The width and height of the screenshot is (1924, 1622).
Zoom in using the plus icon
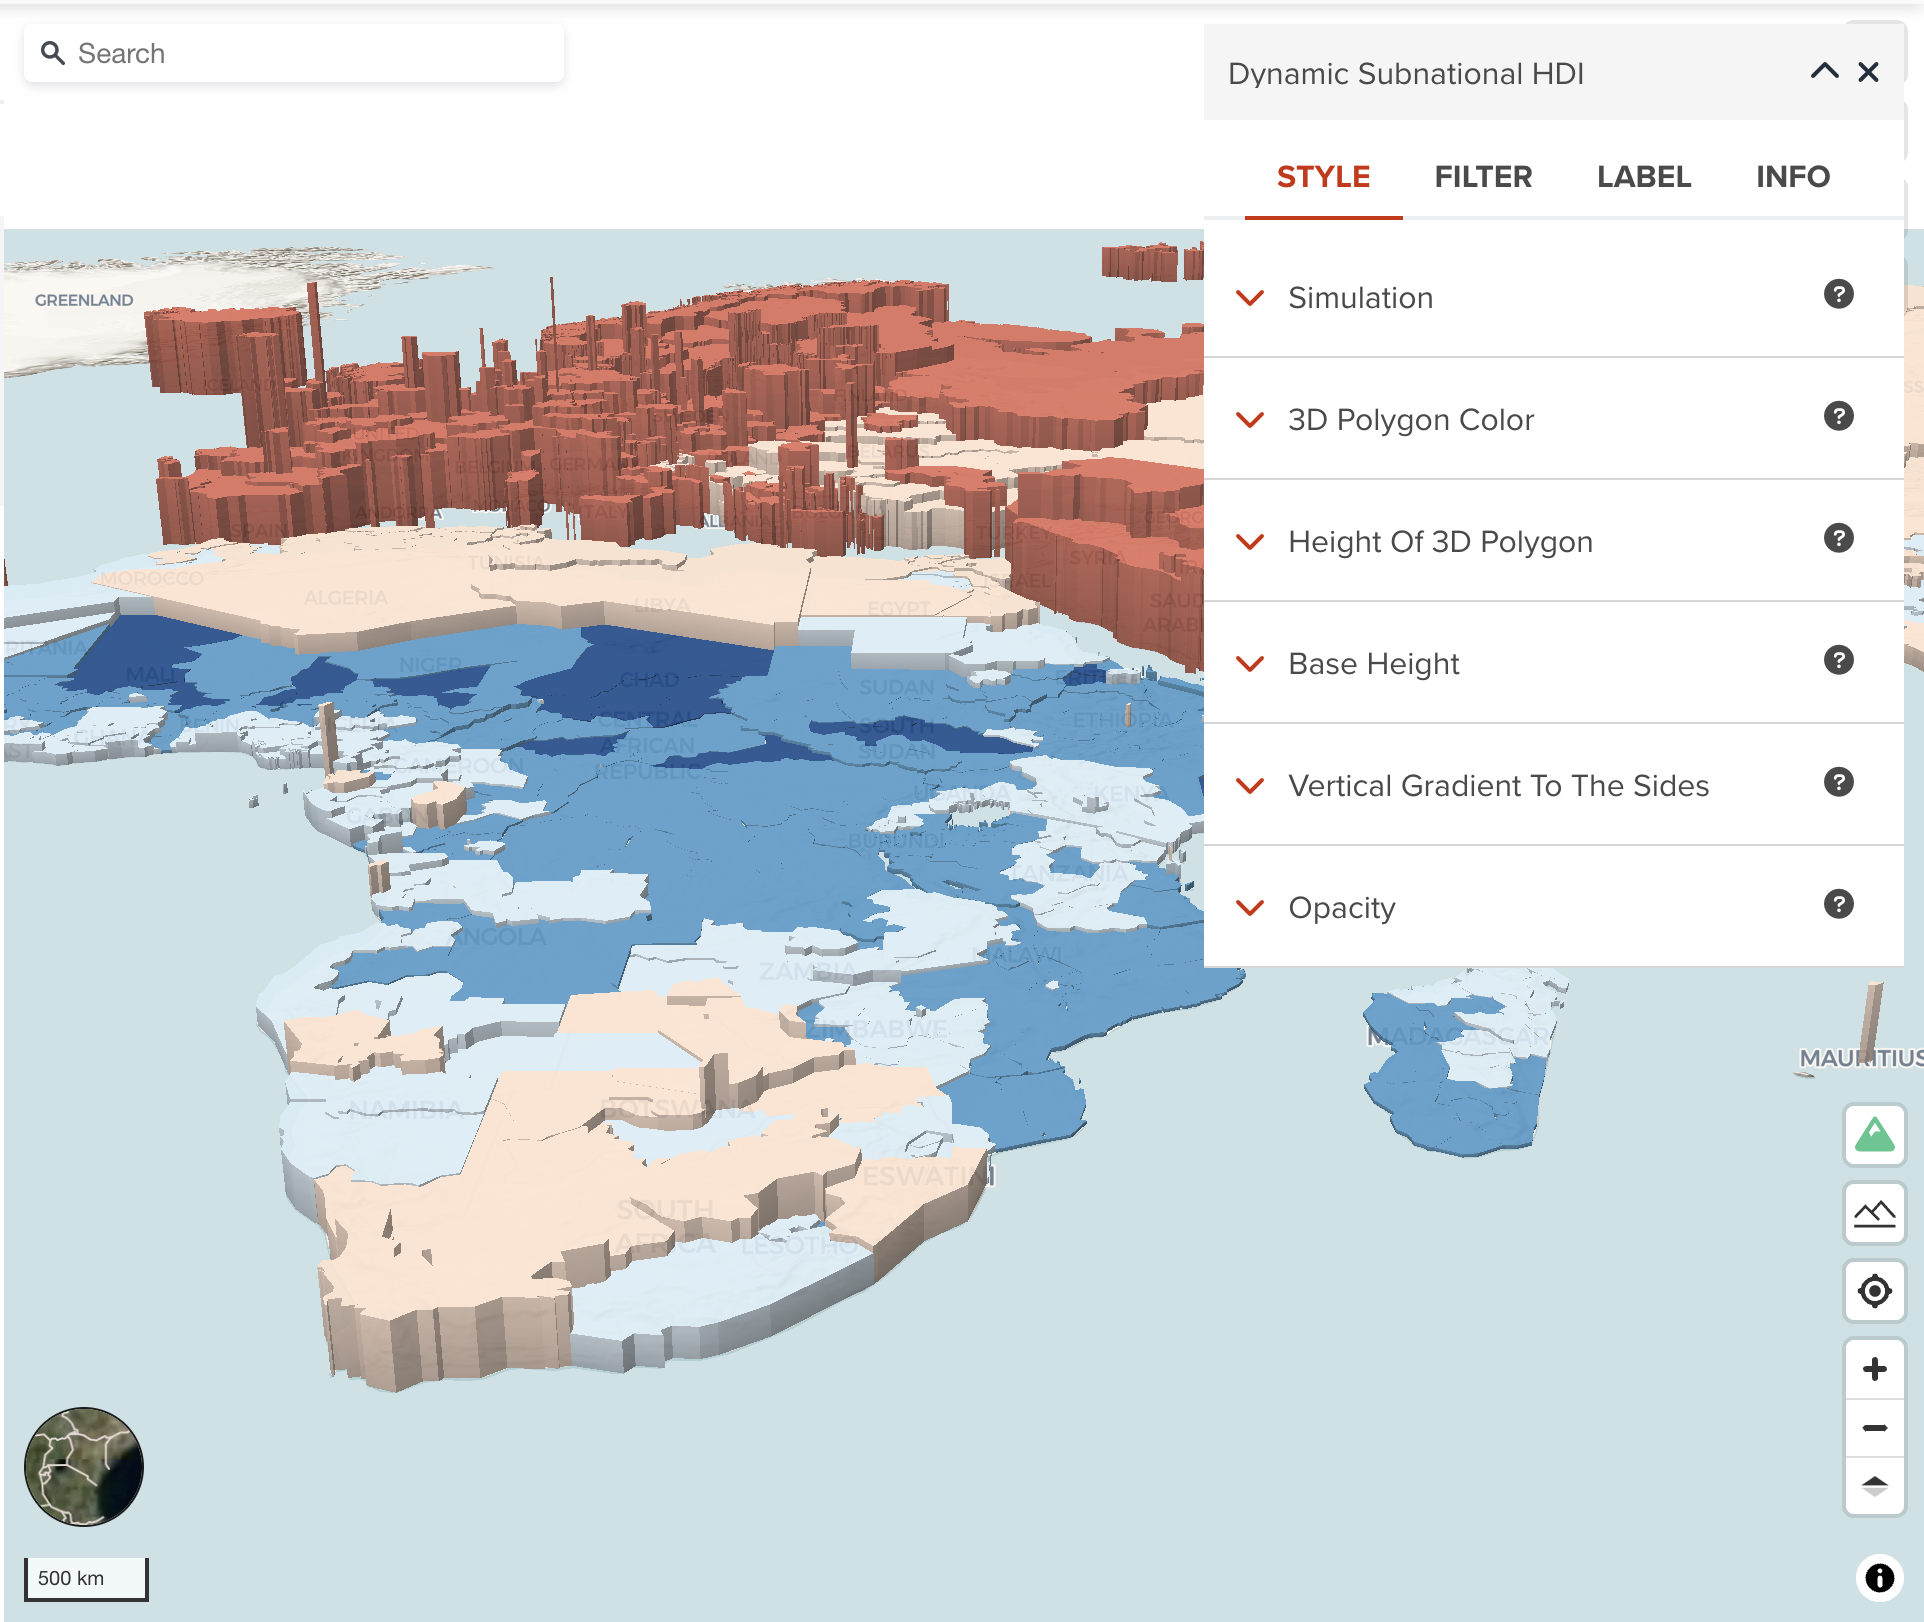1876,1369
